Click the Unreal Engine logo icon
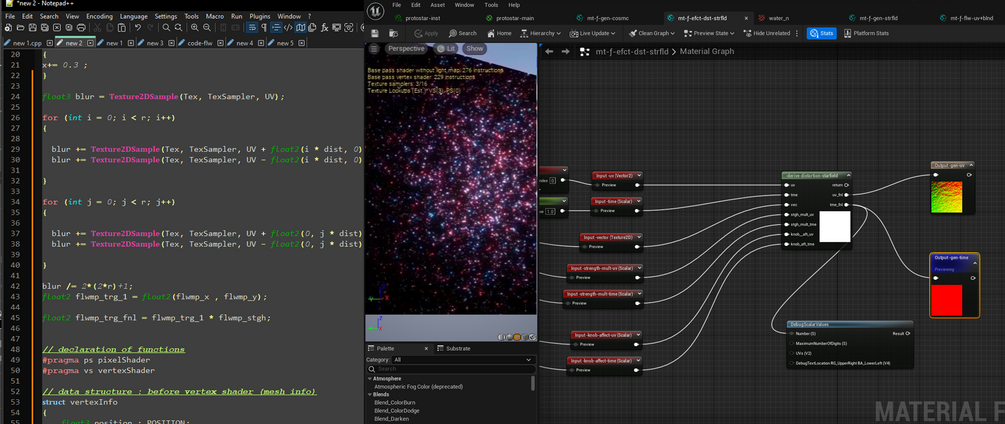1005x424 pixels. click(376, 9)
